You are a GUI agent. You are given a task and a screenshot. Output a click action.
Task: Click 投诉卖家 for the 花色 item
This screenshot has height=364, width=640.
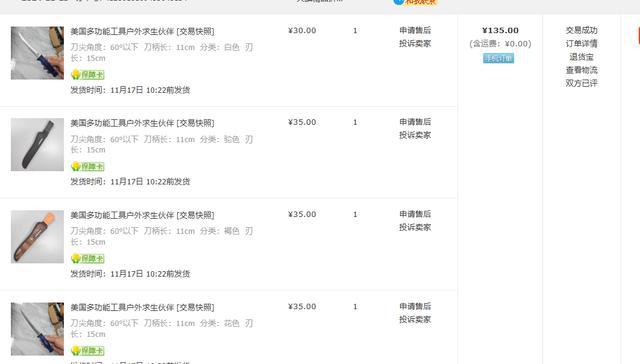(415, 320)
